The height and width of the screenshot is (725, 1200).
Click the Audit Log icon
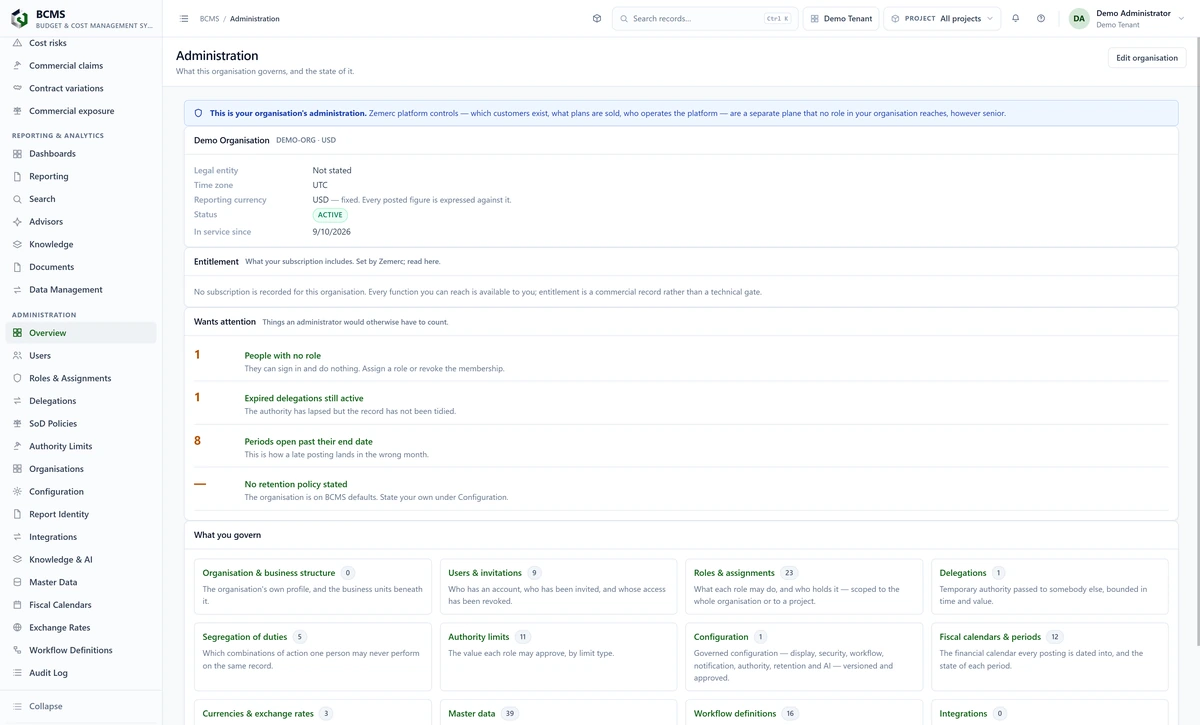[x=18, y=673]
